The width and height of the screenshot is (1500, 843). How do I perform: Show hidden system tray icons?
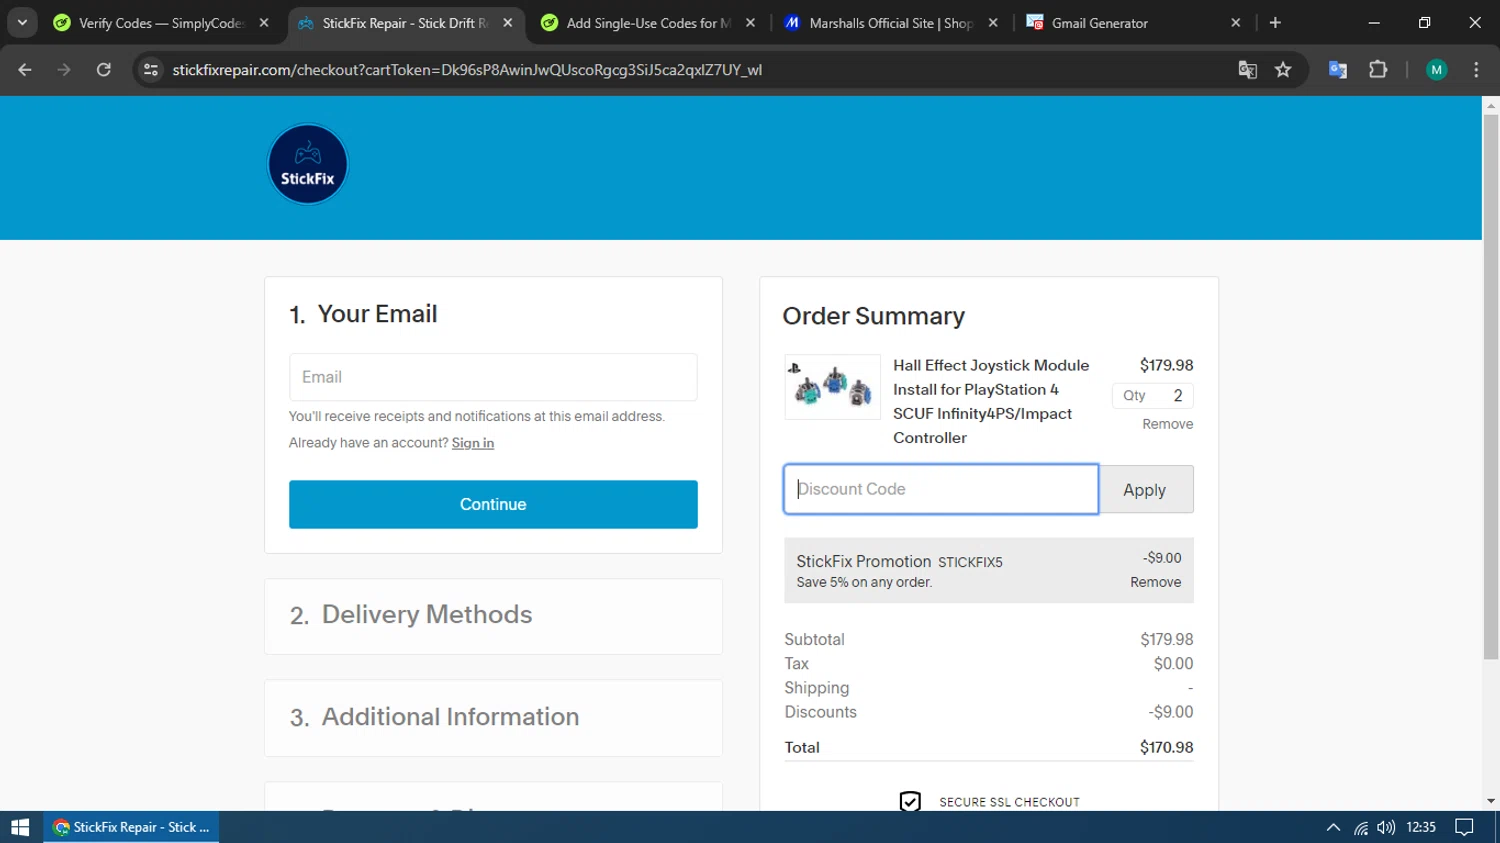(x=1333, y=827)
